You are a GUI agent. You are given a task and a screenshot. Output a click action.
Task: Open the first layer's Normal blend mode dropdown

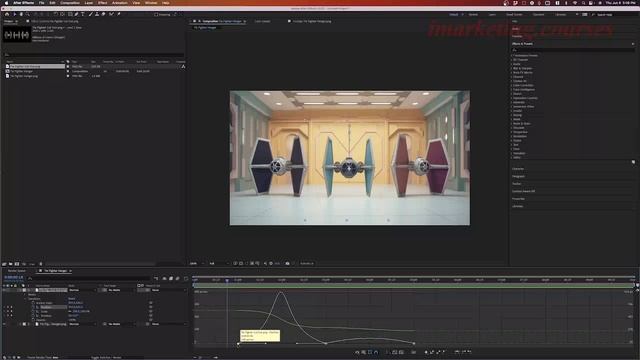tap(83, 290)
